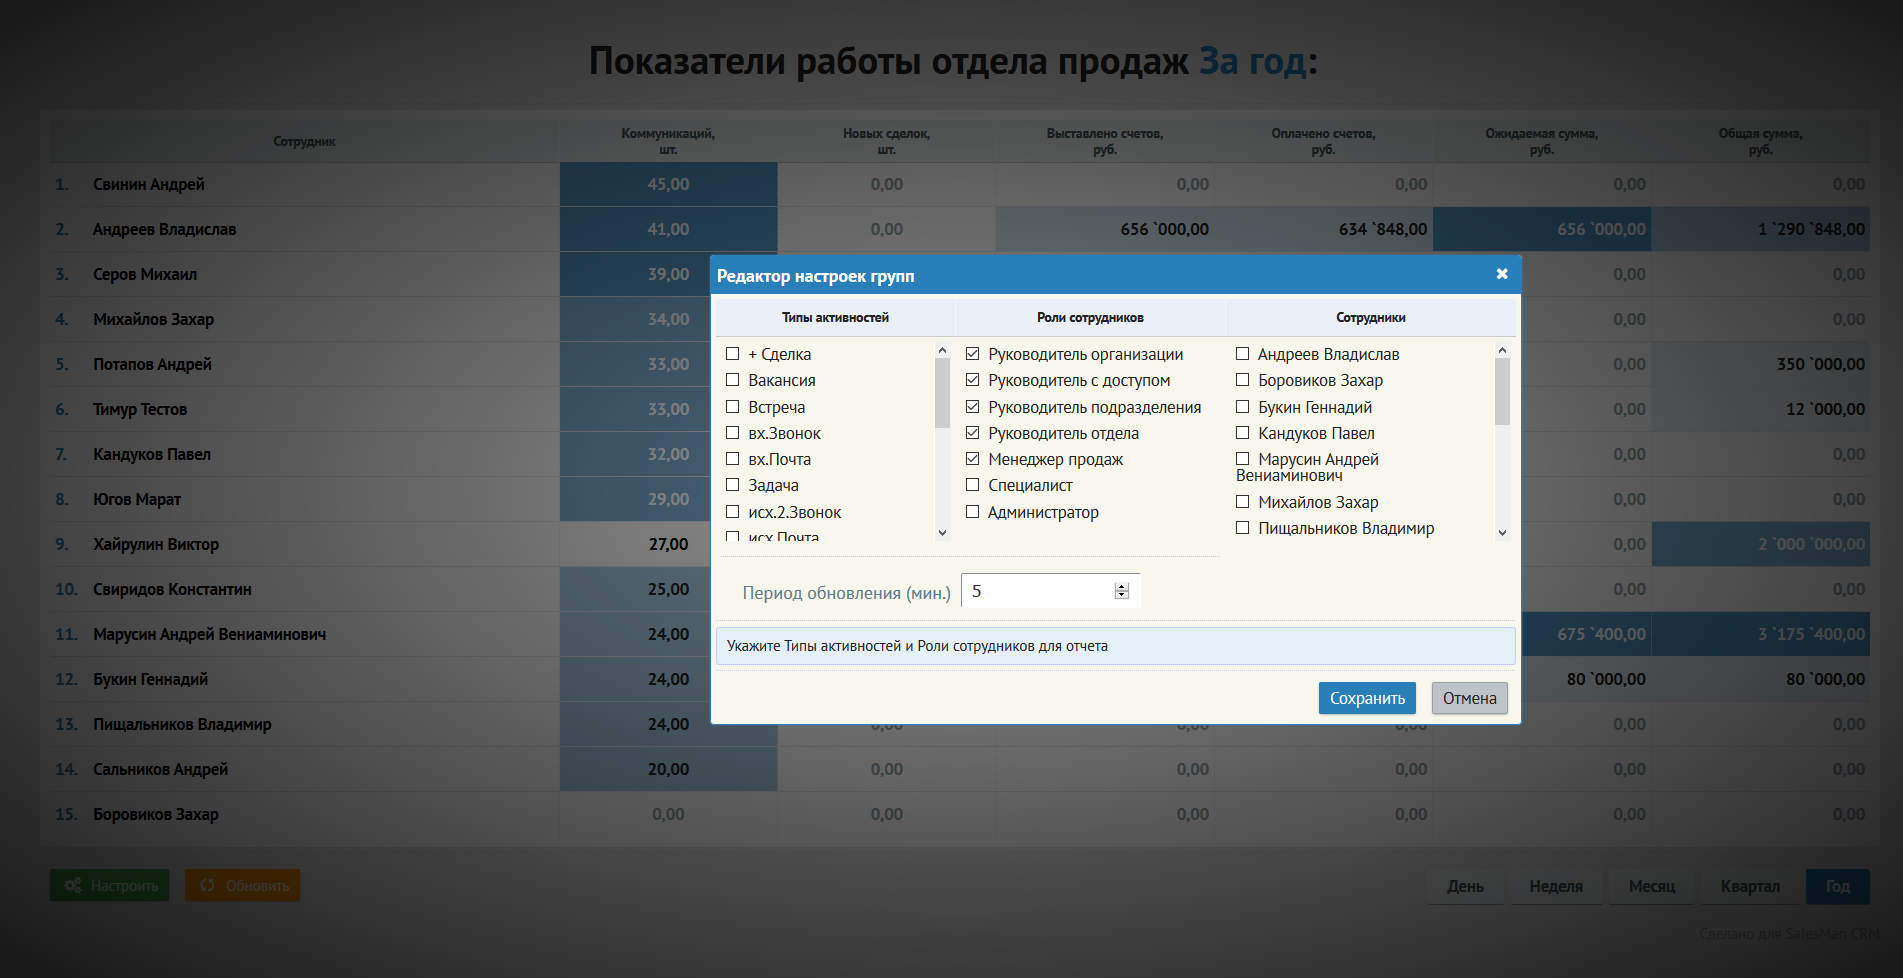Viewport: 1903px width, 978px height.
Task: Select the 'День' period tab
Action: (x=1466, y=886)
